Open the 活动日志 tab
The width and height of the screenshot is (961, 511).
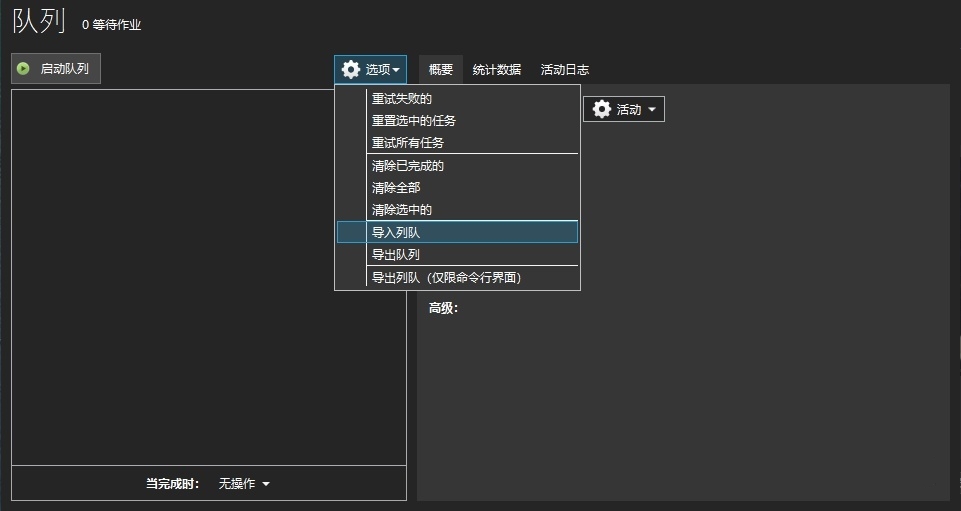[x=564, y=70]
